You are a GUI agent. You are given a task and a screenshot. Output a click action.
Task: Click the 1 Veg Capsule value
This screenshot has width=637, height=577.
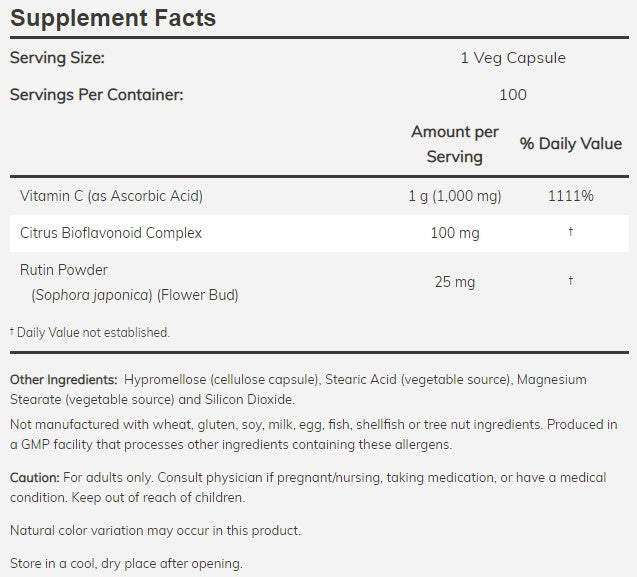(513, 58)
